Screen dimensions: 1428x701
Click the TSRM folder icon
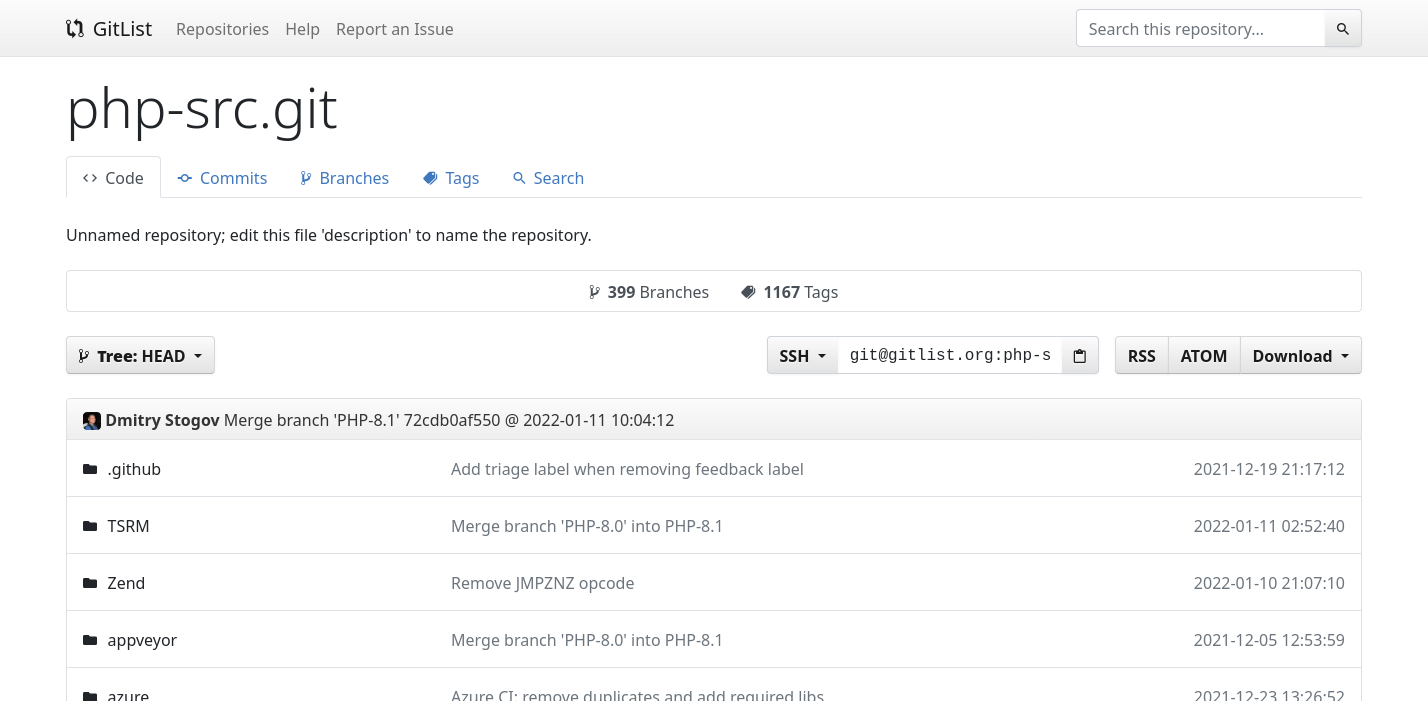pos(90,526)
